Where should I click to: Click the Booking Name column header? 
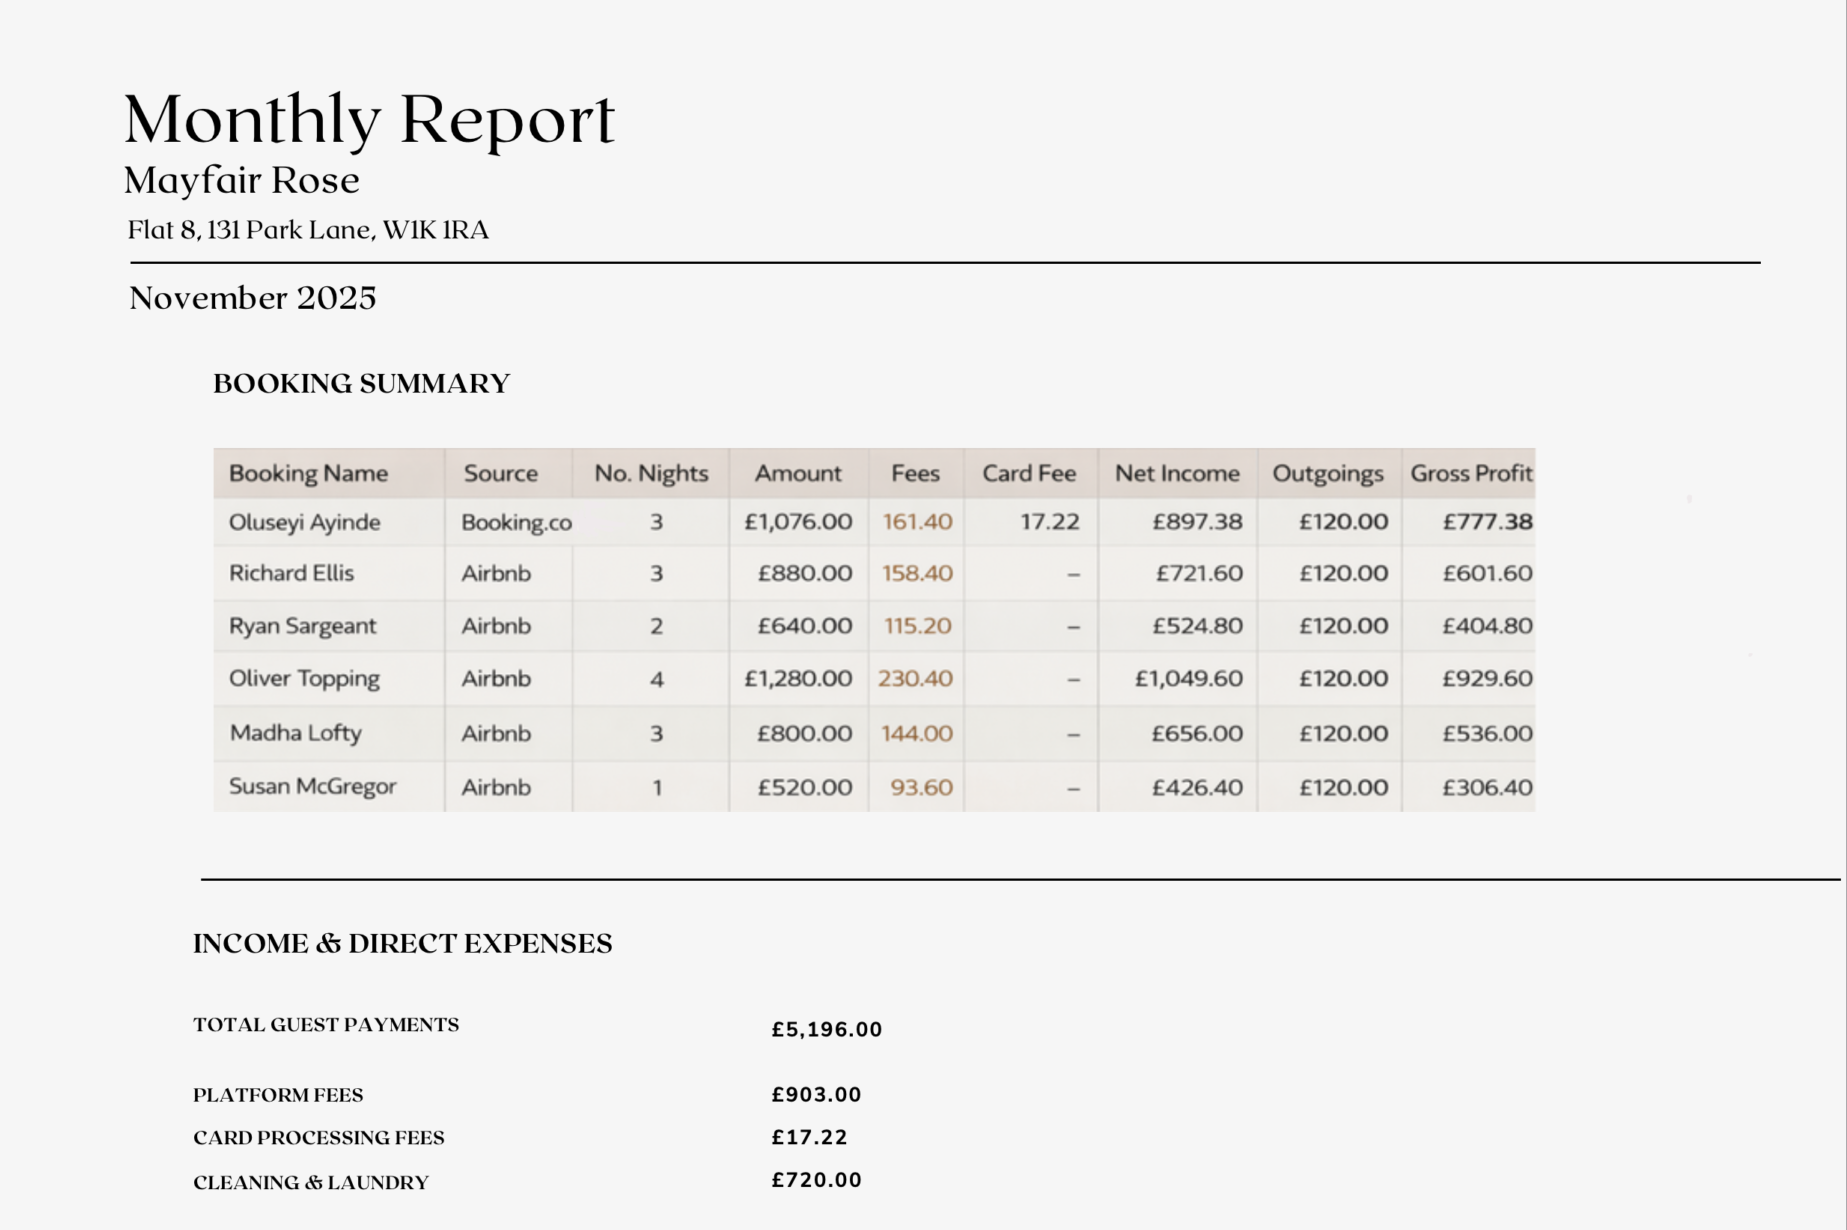pyautogui.click(x=308, y=474)
